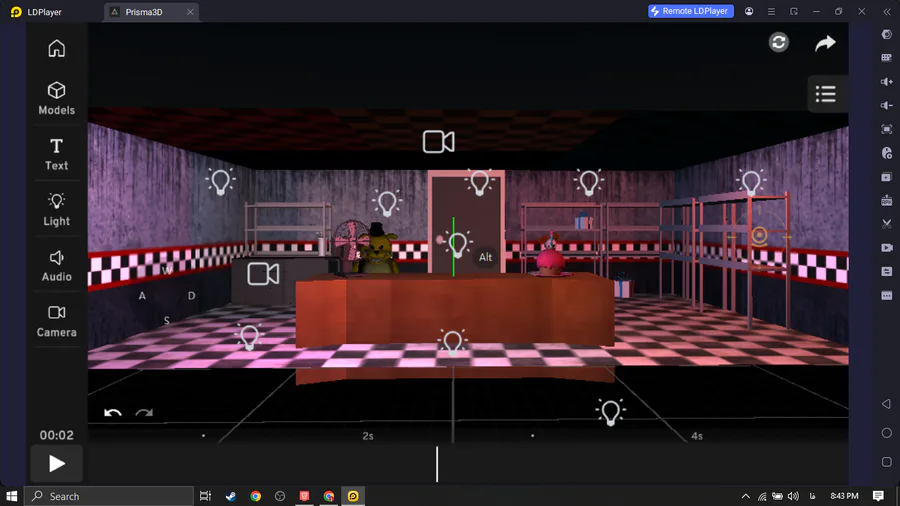Undo the last action

click(x=112, y=412)
